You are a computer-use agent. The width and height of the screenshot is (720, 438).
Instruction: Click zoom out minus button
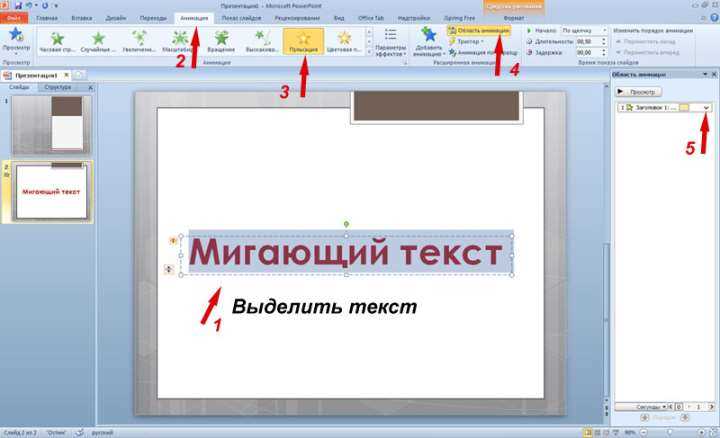[x=643, y=432]
